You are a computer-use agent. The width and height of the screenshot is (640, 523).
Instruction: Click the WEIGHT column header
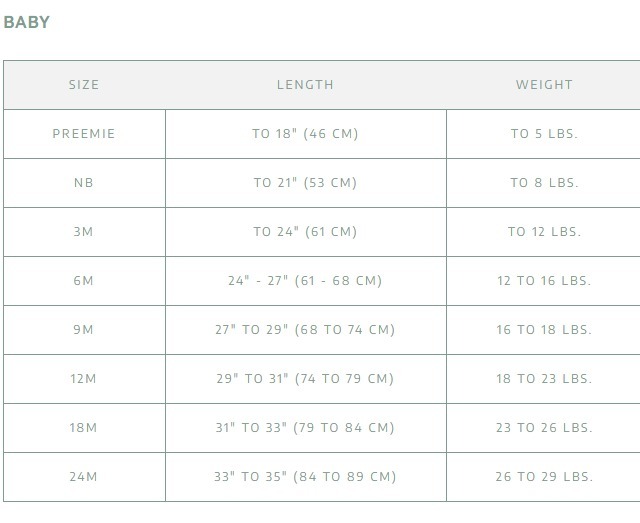point(544,85)
